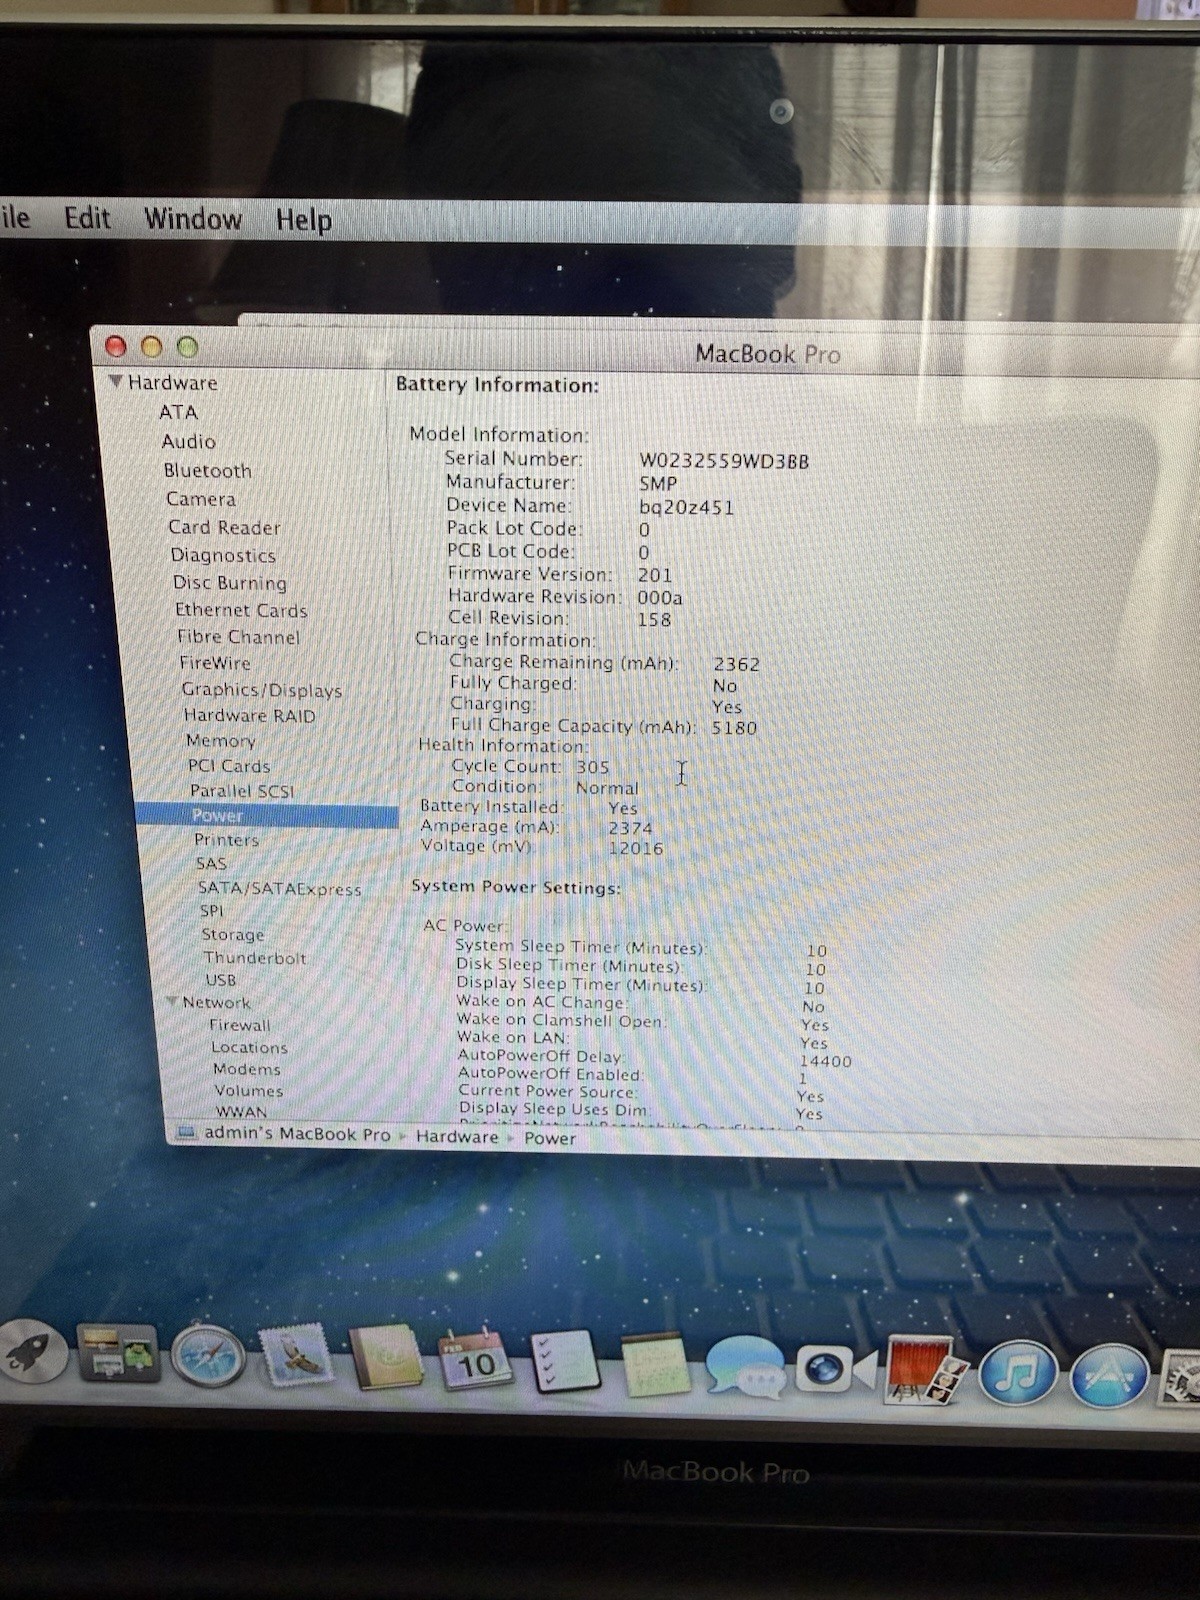This screenshot has width=1200, height=1600.
Task: Select Volumes under Network
Action: (x=248, y=1091)
